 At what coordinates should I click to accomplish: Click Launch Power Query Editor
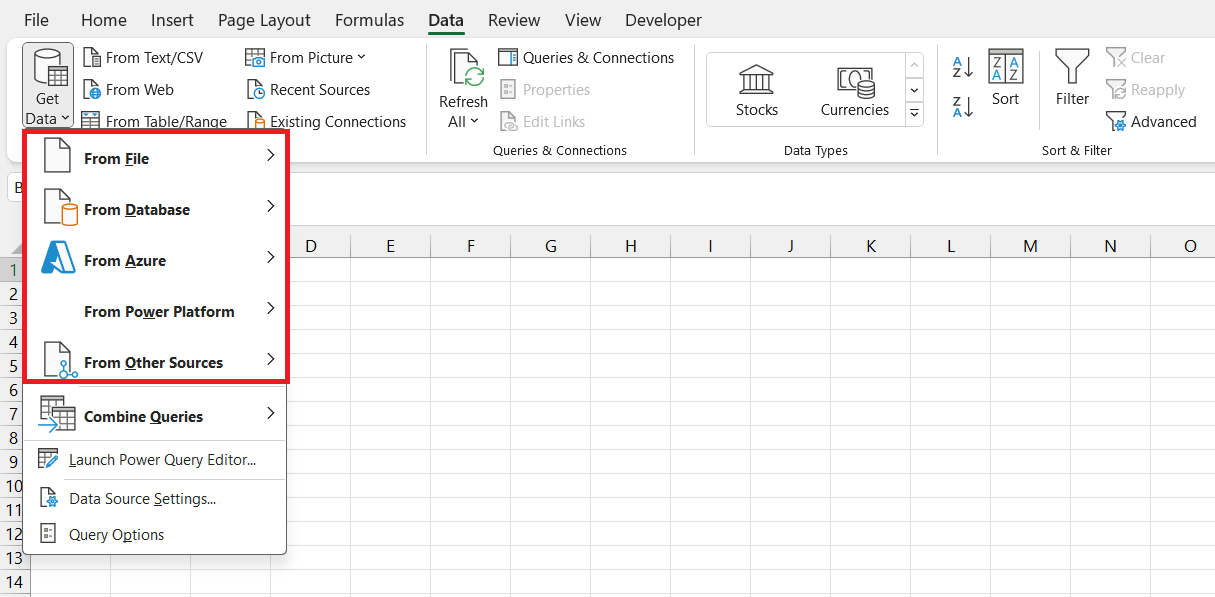(155, 460)
